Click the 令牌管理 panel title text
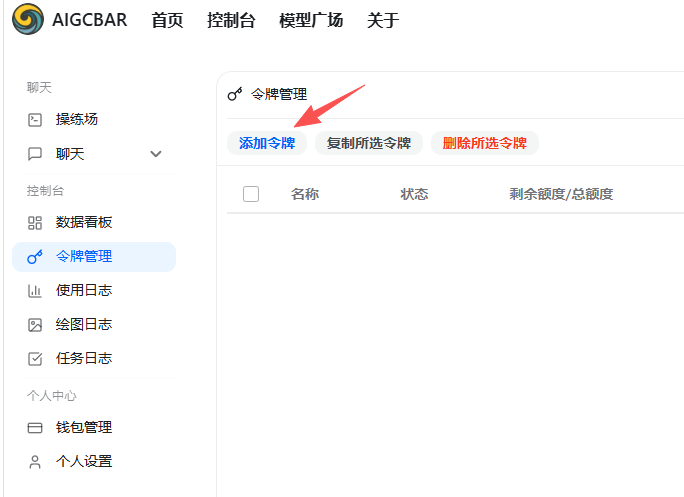Viewport: 684px width, 497px height. (279, 94)
